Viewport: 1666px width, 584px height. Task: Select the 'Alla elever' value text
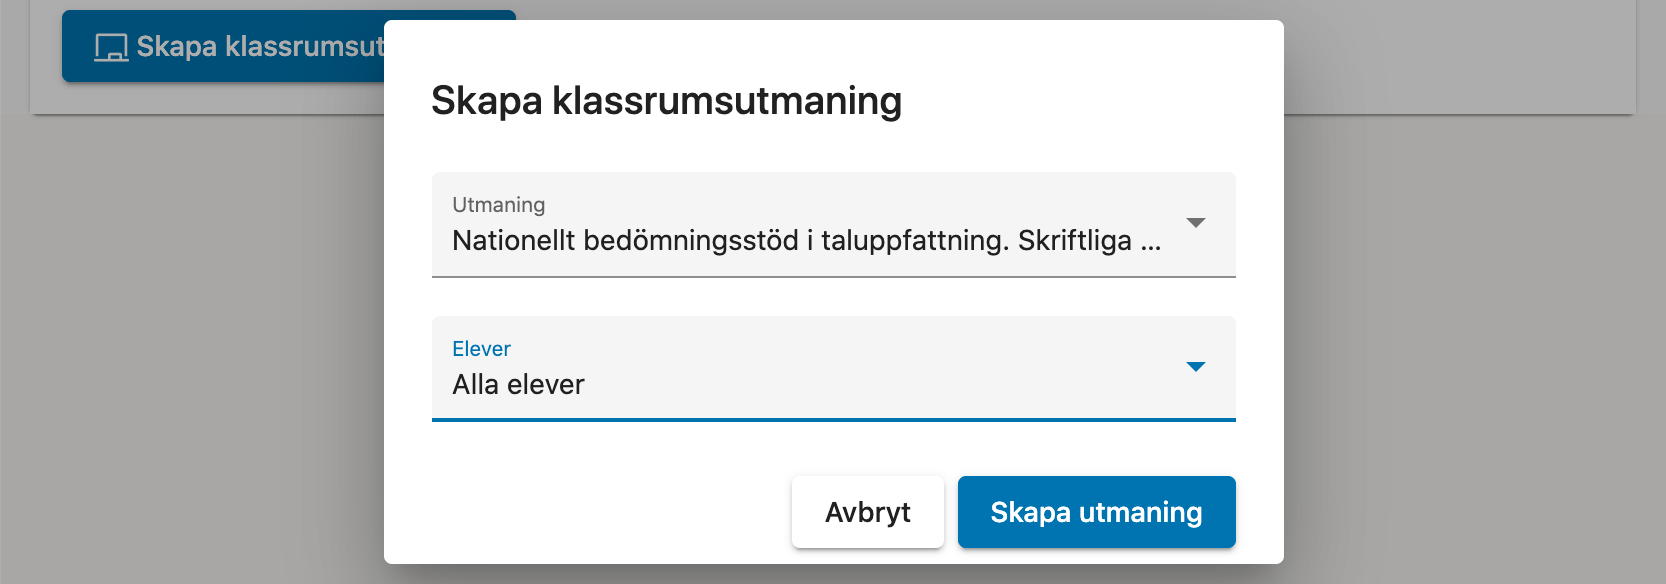[518, 385]
